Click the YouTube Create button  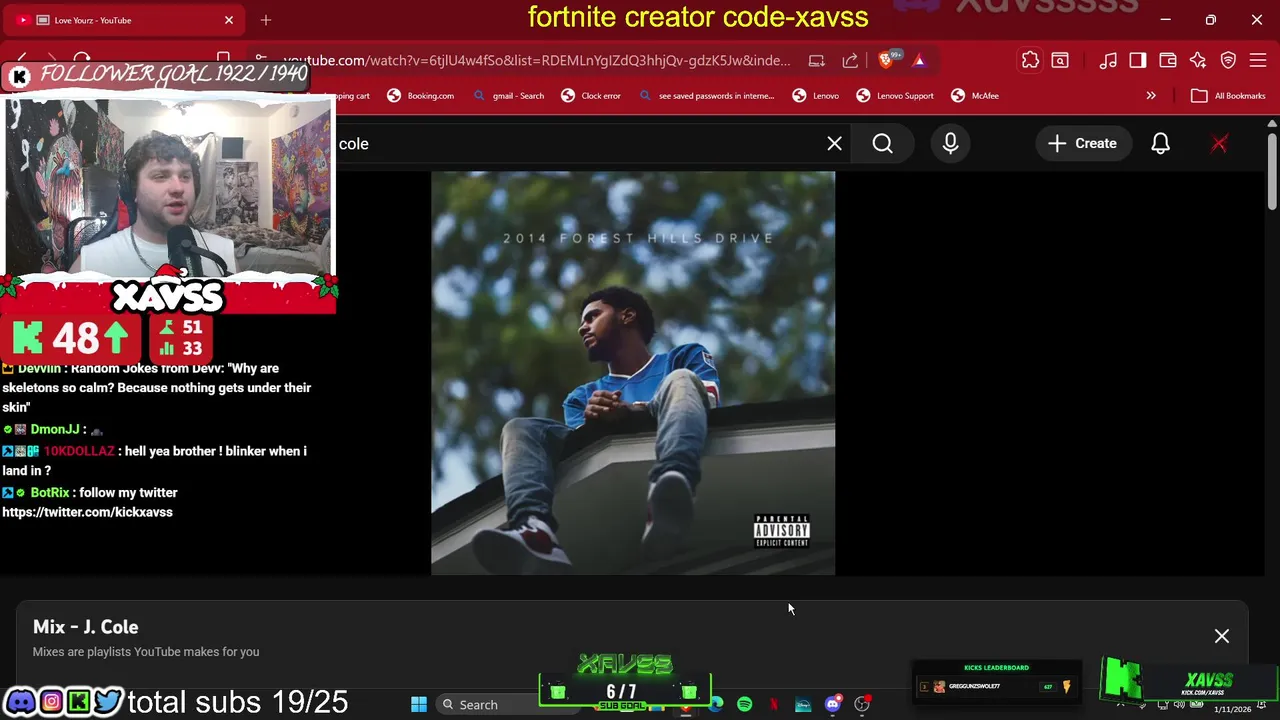click(x=1082, y=144)
